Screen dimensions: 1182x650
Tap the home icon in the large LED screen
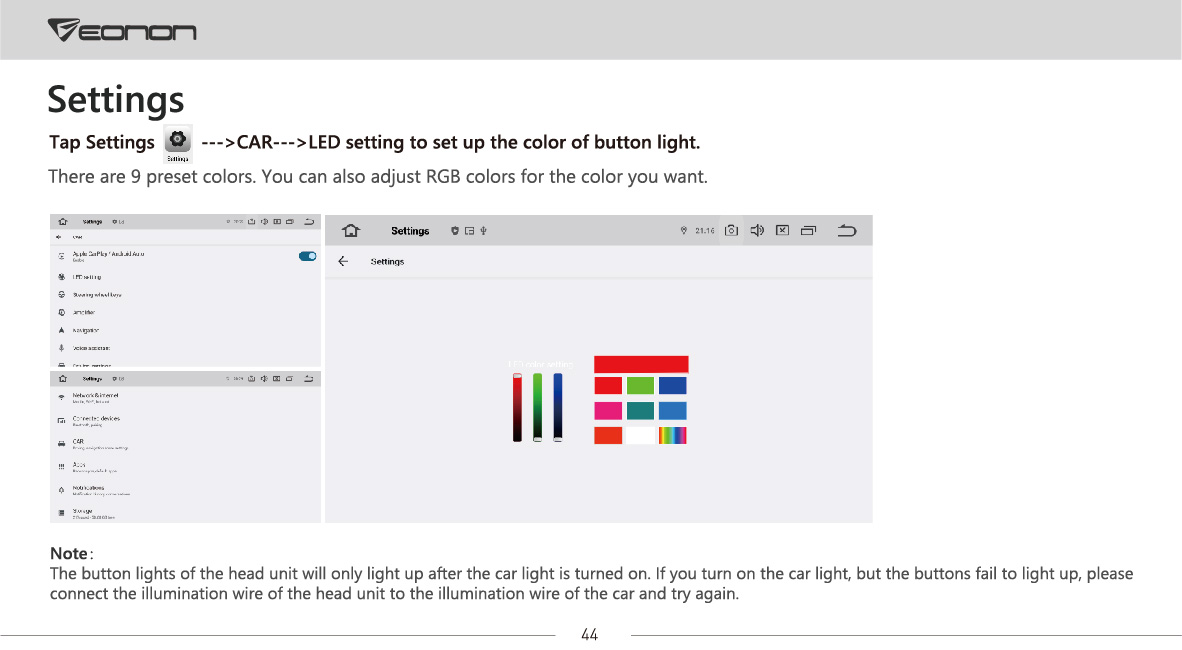coord(351,231)
